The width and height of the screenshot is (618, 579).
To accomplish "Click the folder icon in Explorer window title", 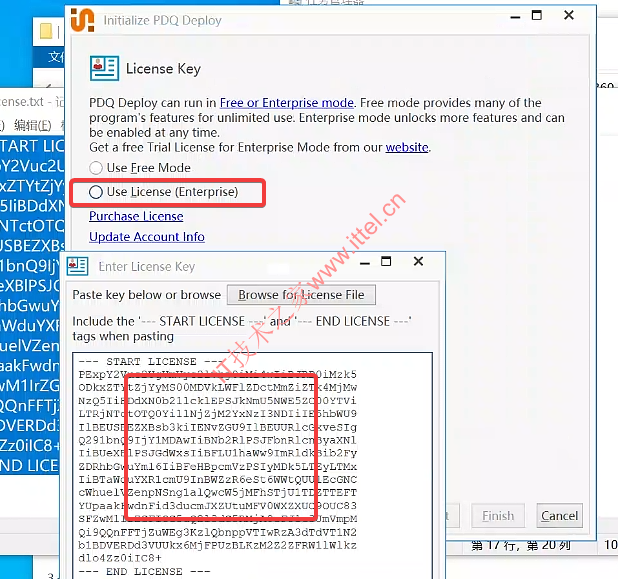I will 46,32.
